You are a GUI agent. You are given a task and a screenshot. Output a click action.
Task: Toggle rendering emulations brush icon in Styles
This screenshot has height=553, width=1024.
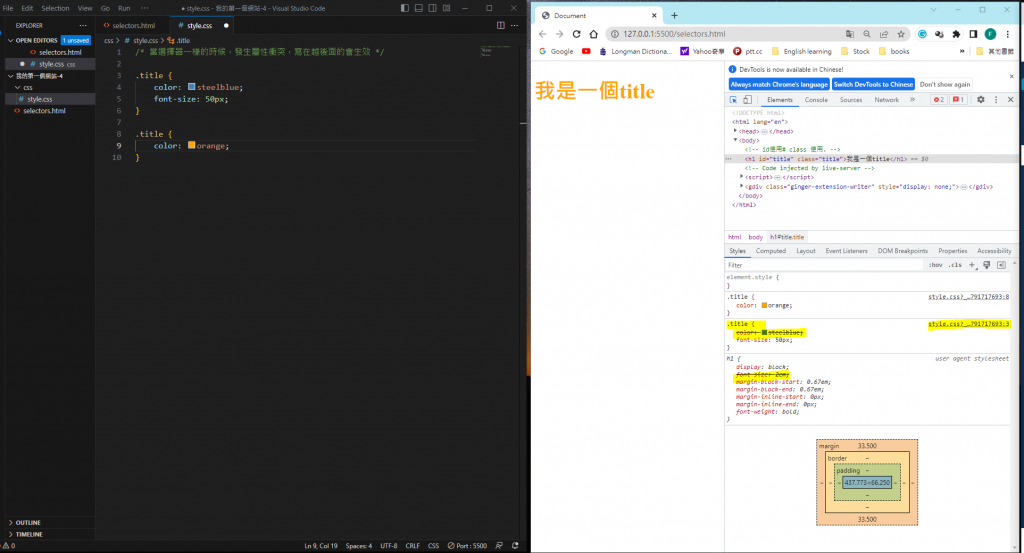[987, 265]
